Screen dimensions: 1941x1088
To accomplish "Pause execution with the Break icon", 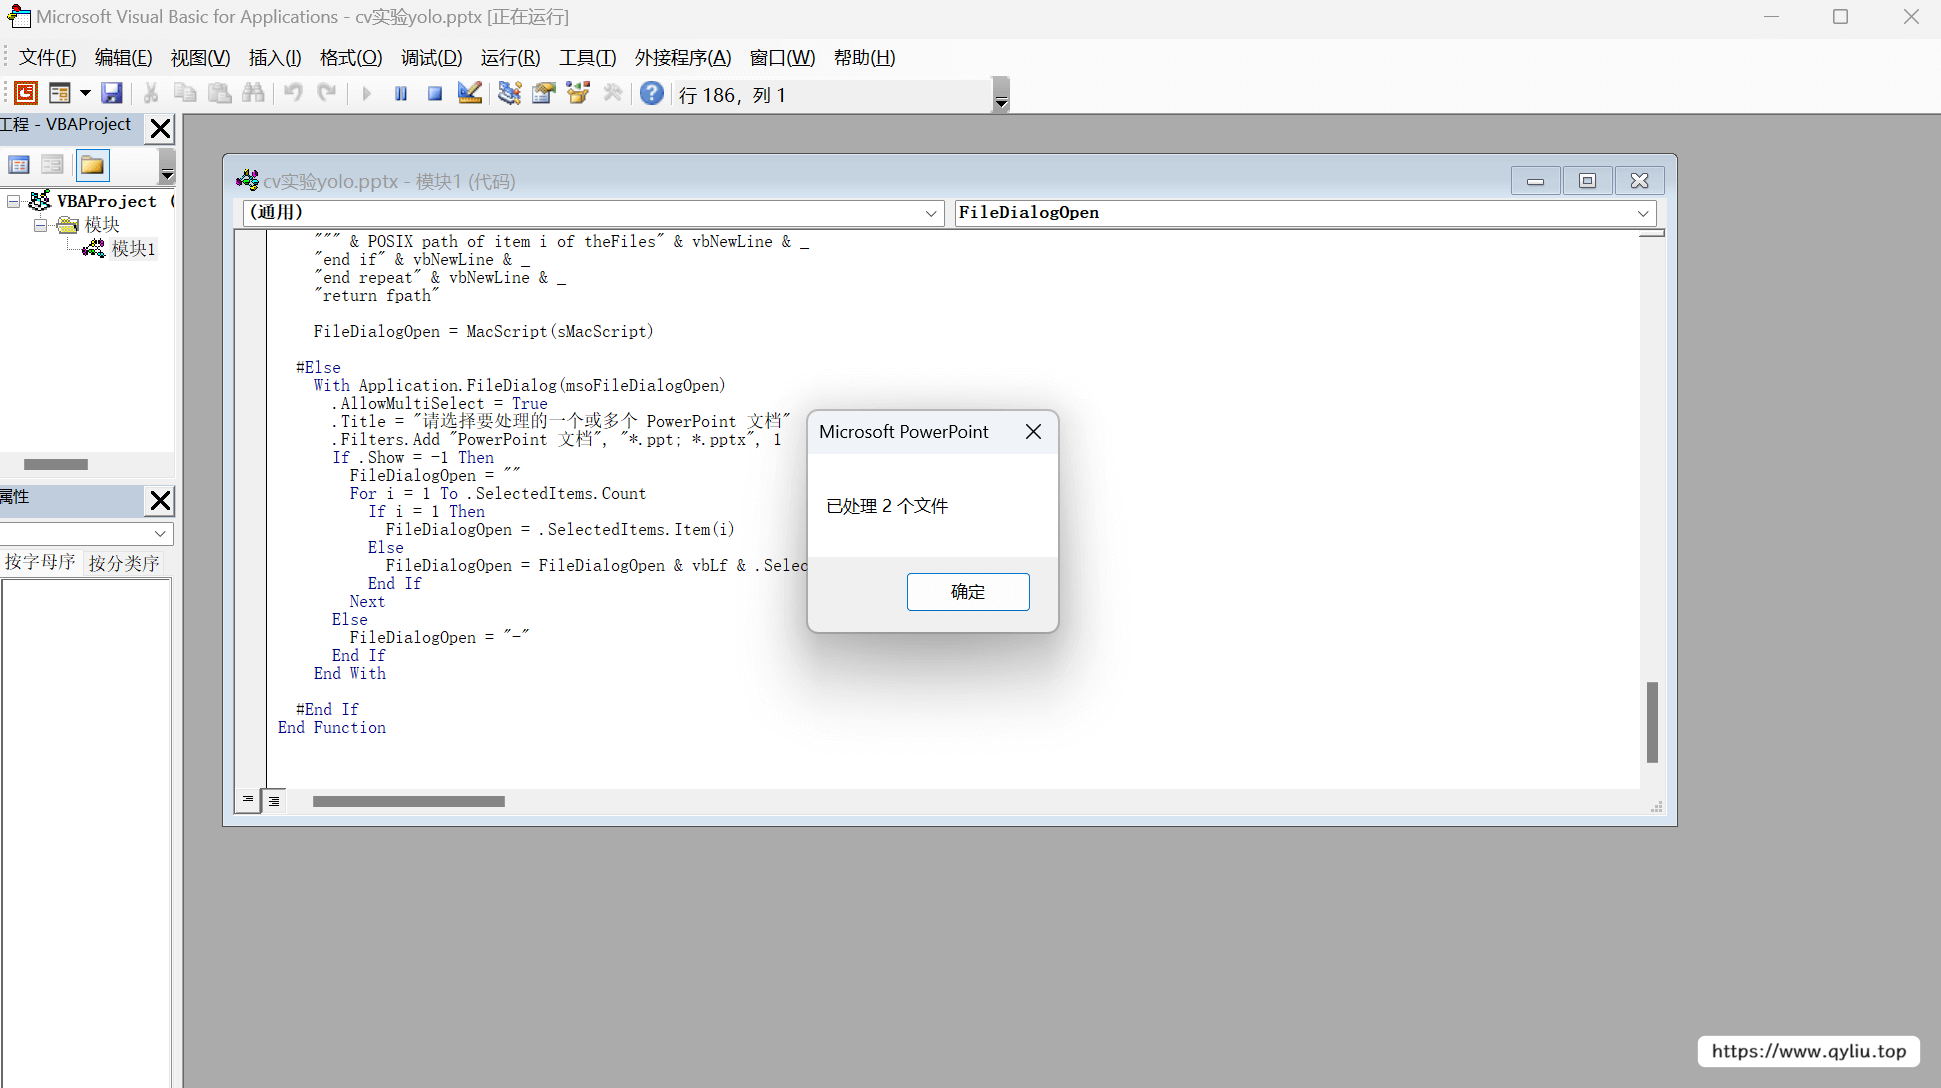I will point(401,94).
